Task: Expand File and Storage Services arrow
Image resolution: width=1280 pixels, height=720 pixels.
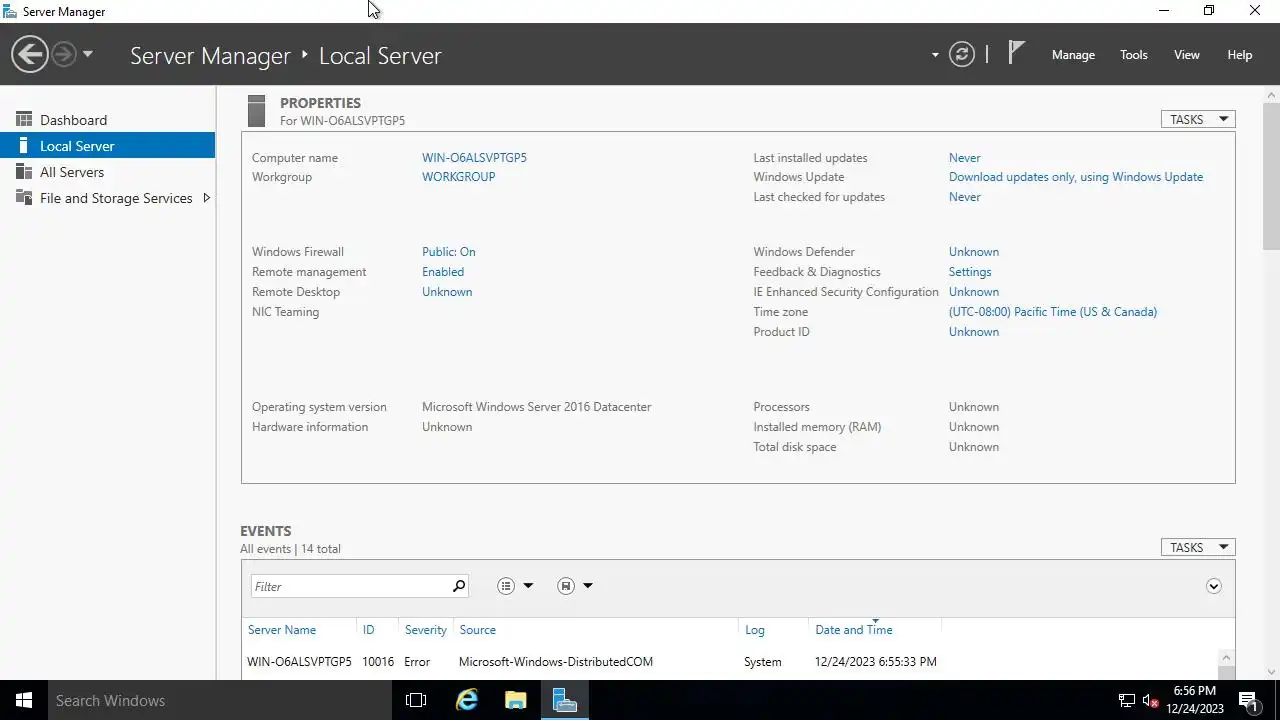Action: click(x=206, y=198)
